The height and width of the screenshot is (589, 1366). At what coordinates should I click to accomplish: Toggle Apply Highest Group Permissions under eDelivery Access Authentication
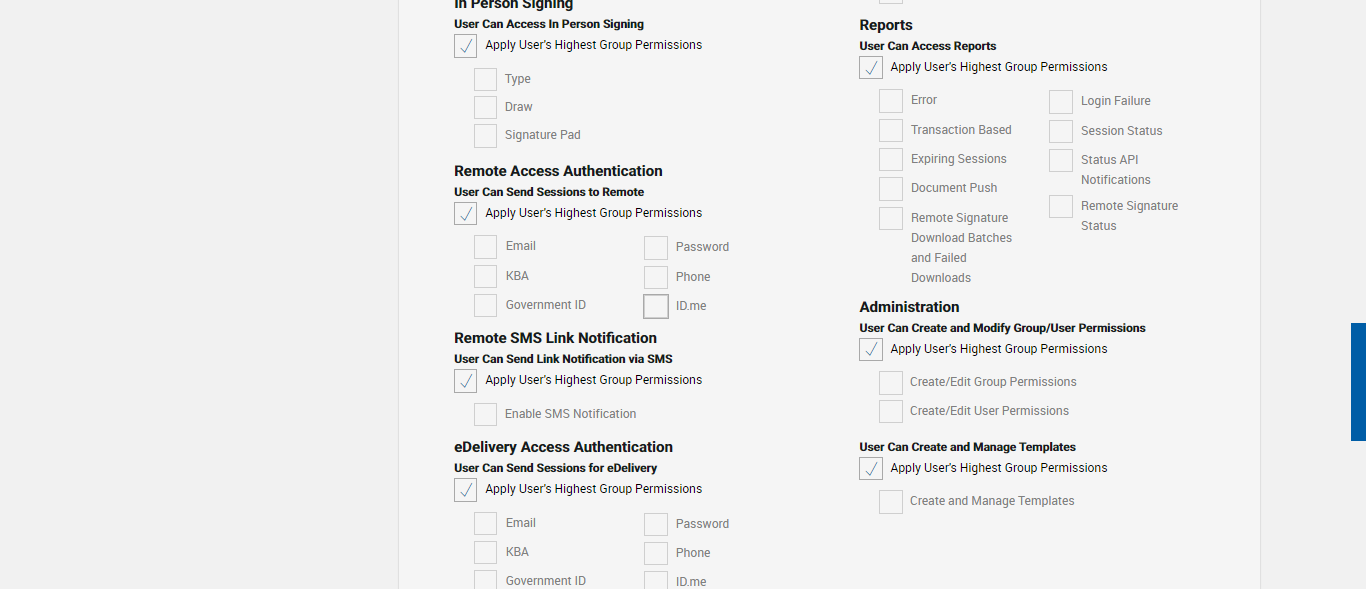465,490
